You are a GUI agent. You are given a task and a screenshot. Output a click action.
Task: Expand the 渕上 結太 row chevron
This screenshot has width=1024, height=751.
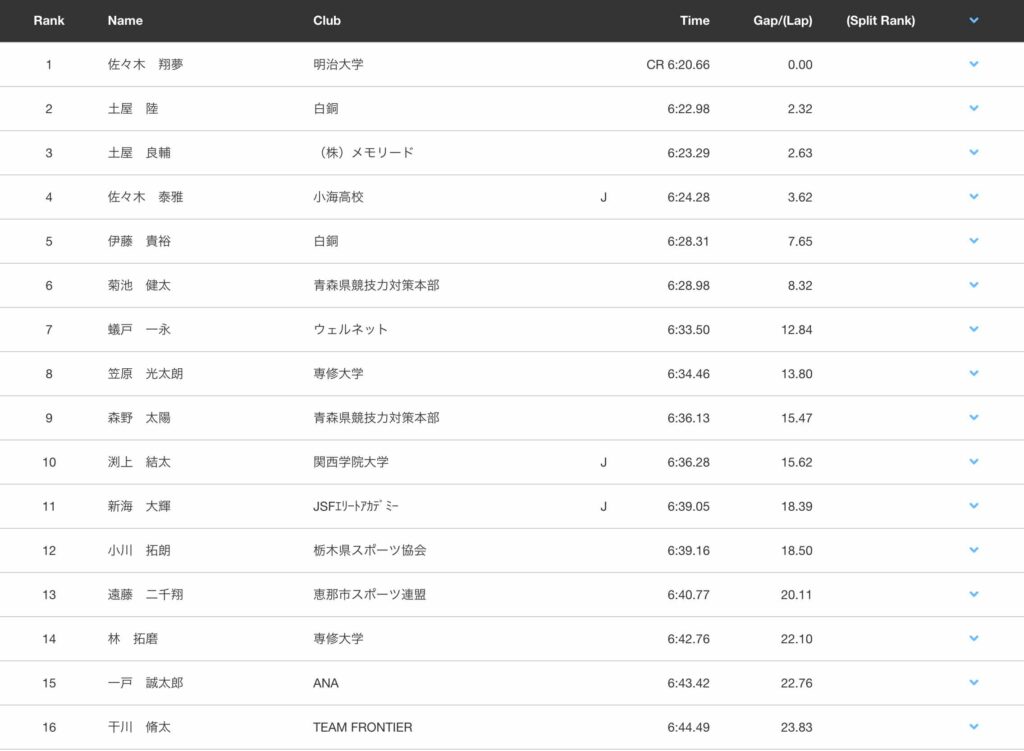coord(973,462)
